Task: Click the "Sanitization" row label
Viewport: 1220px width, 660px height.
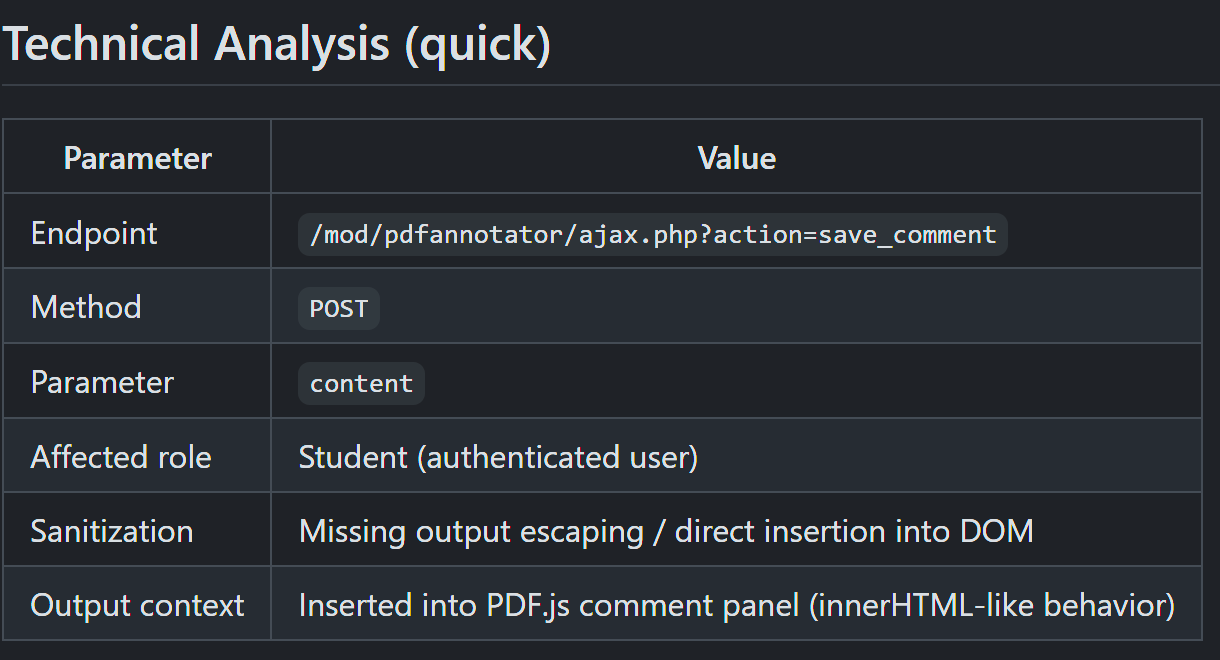Action: tap(112, 531)
